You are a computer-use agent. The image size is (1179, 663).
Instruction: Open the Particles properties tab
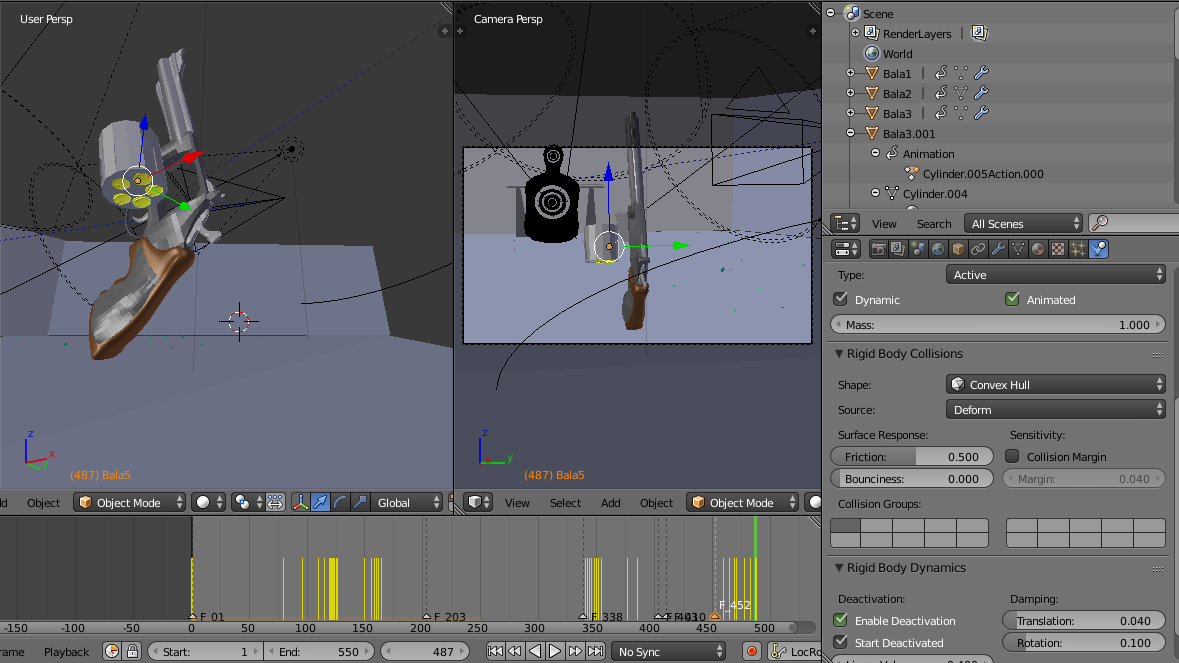(x=1078, y=249)
